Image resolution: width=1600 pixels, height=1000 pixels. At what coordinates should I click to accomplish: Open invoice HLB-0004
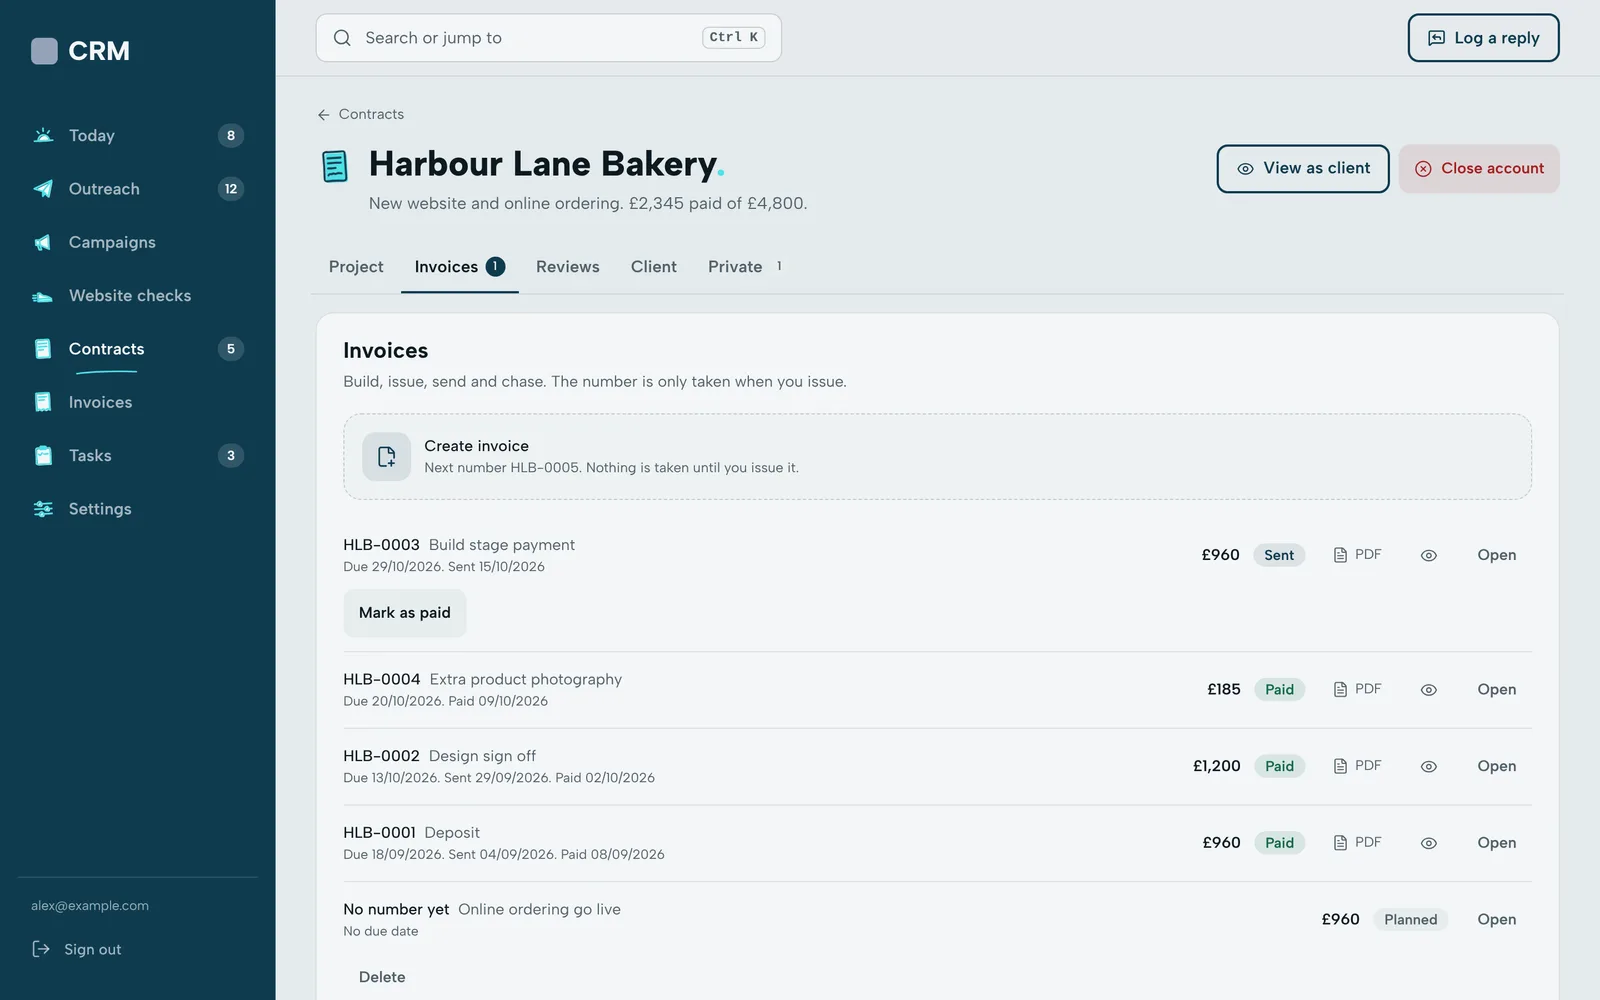pos(1497,689)
